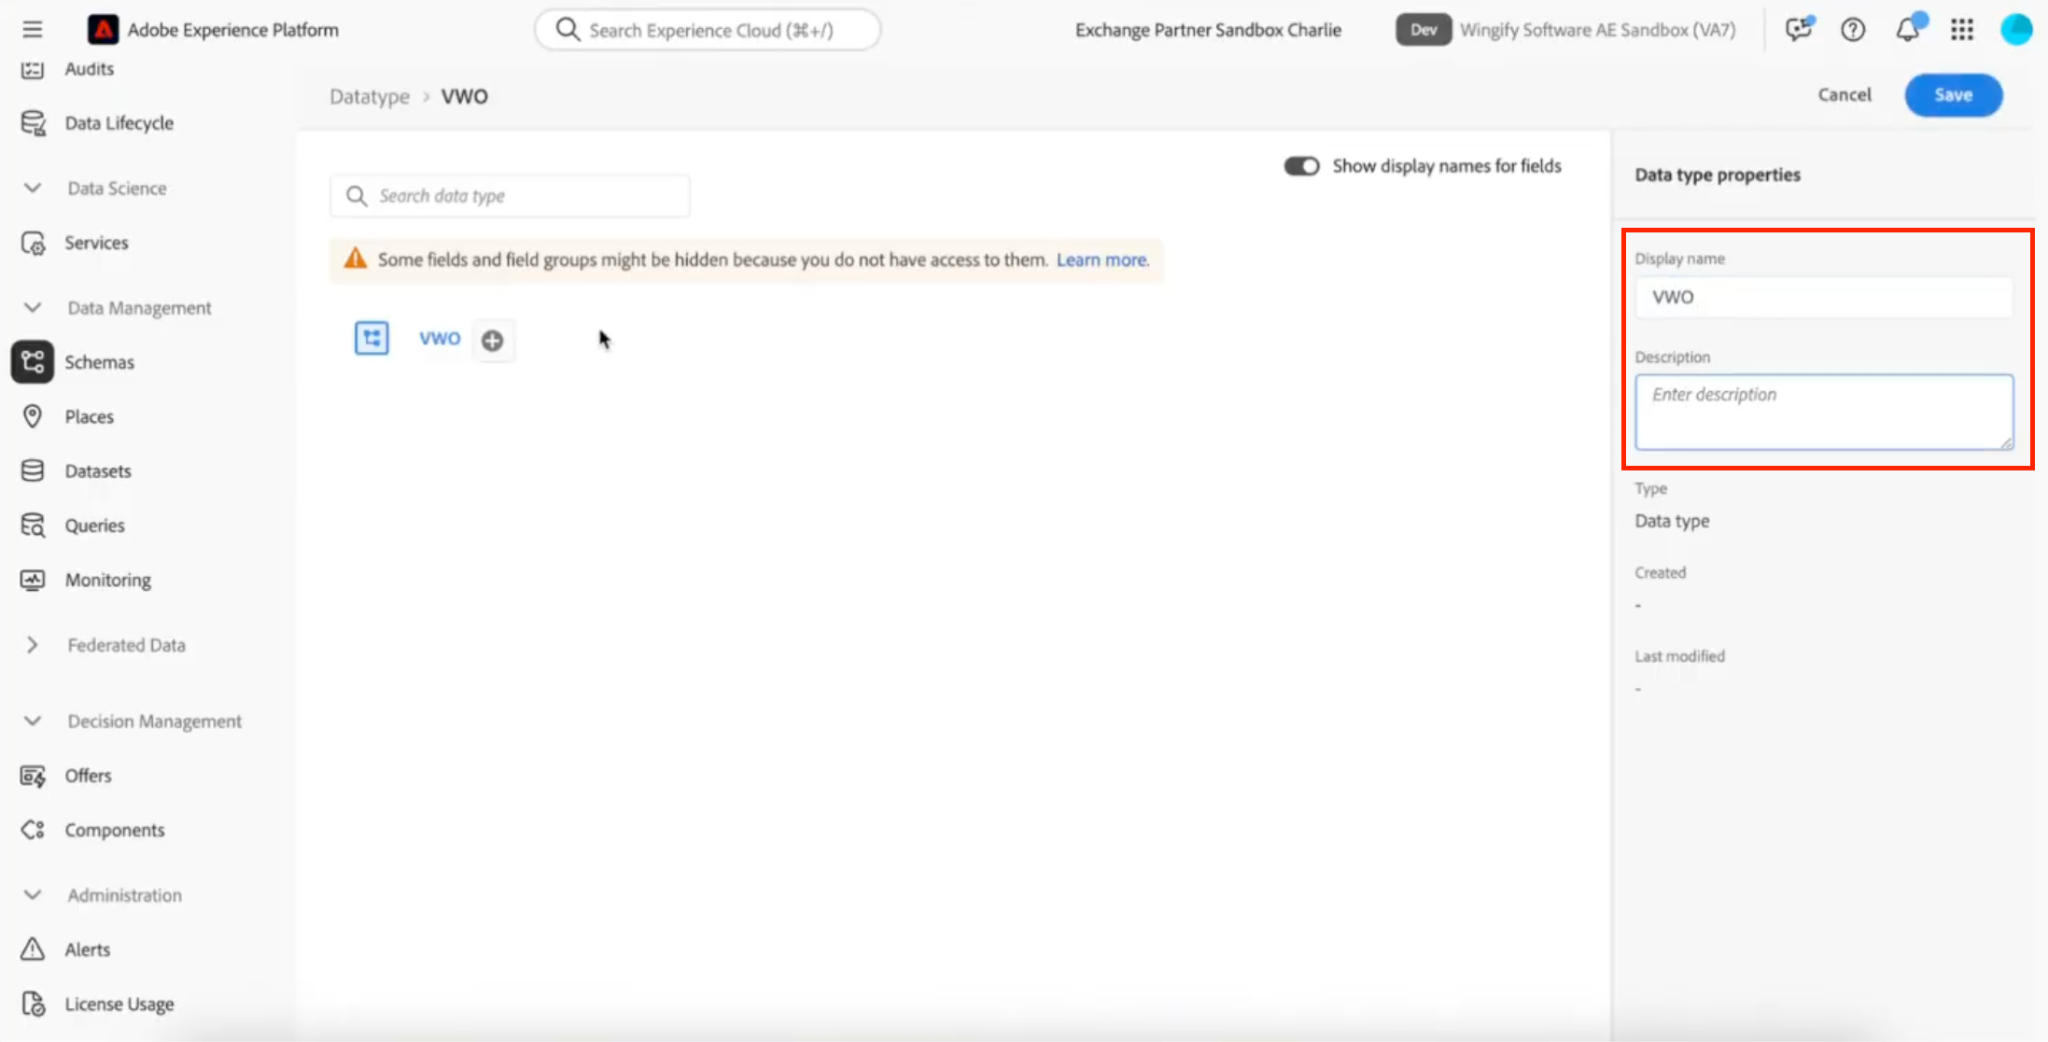This screenshot has width=2048, height=1042.
Task: Click the Description text area
Action: [x=1824, y=412]
